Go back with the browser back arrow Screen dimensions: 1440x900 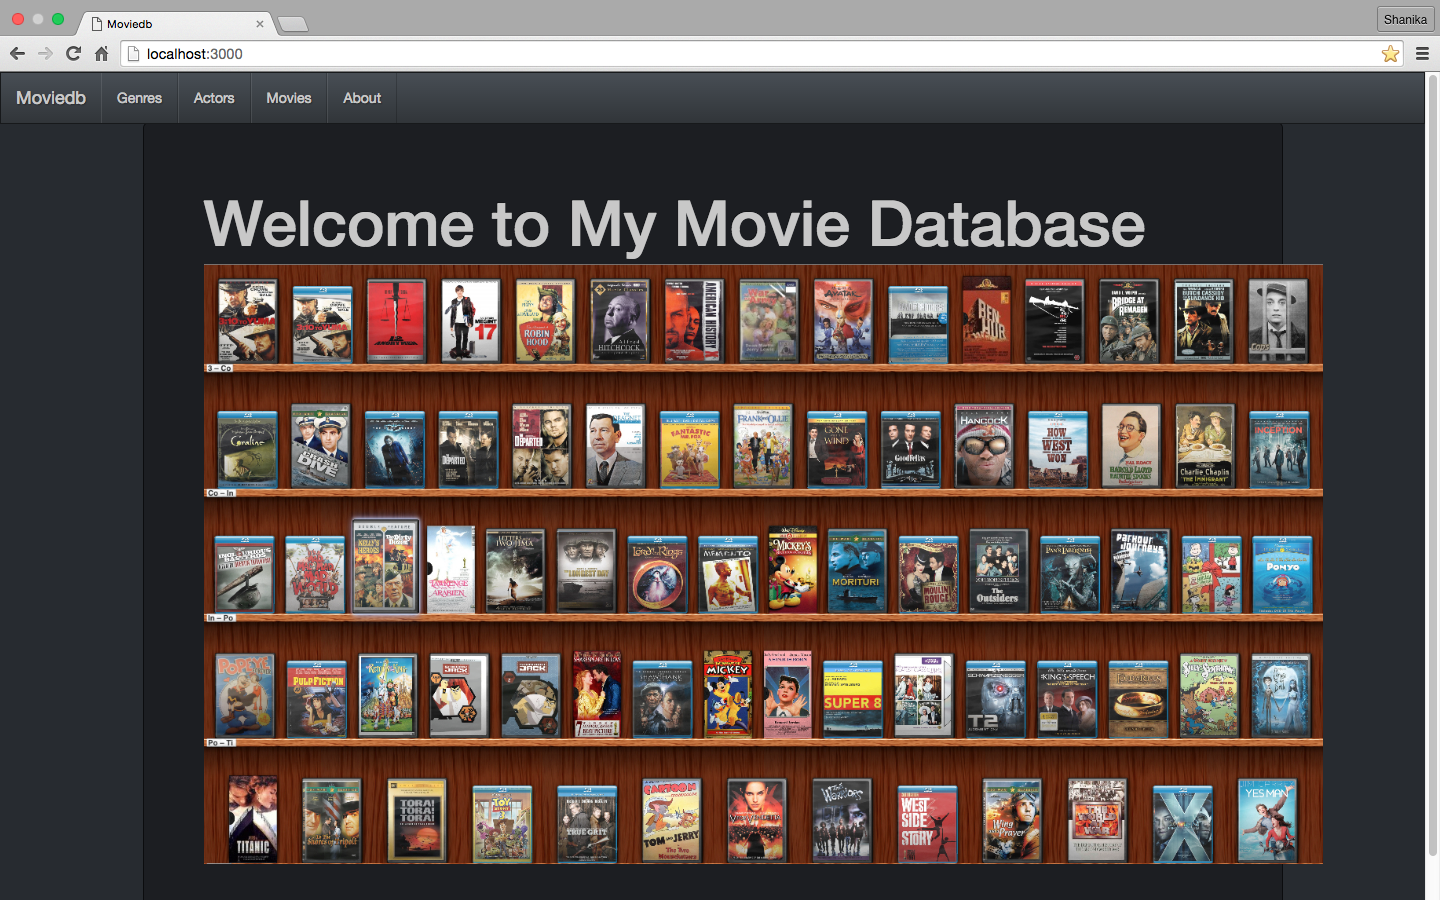point(17,54)
